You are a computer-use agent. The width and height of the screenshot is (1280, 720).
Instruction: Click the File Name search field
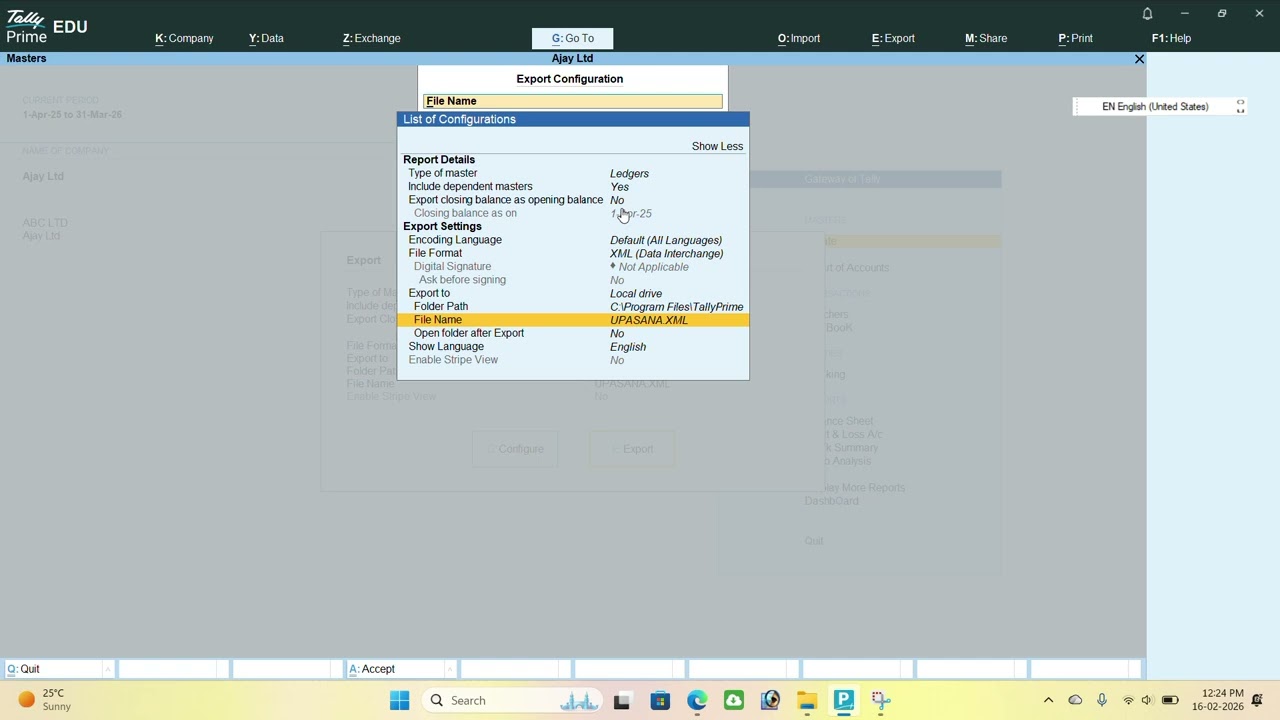coord(573,101)
